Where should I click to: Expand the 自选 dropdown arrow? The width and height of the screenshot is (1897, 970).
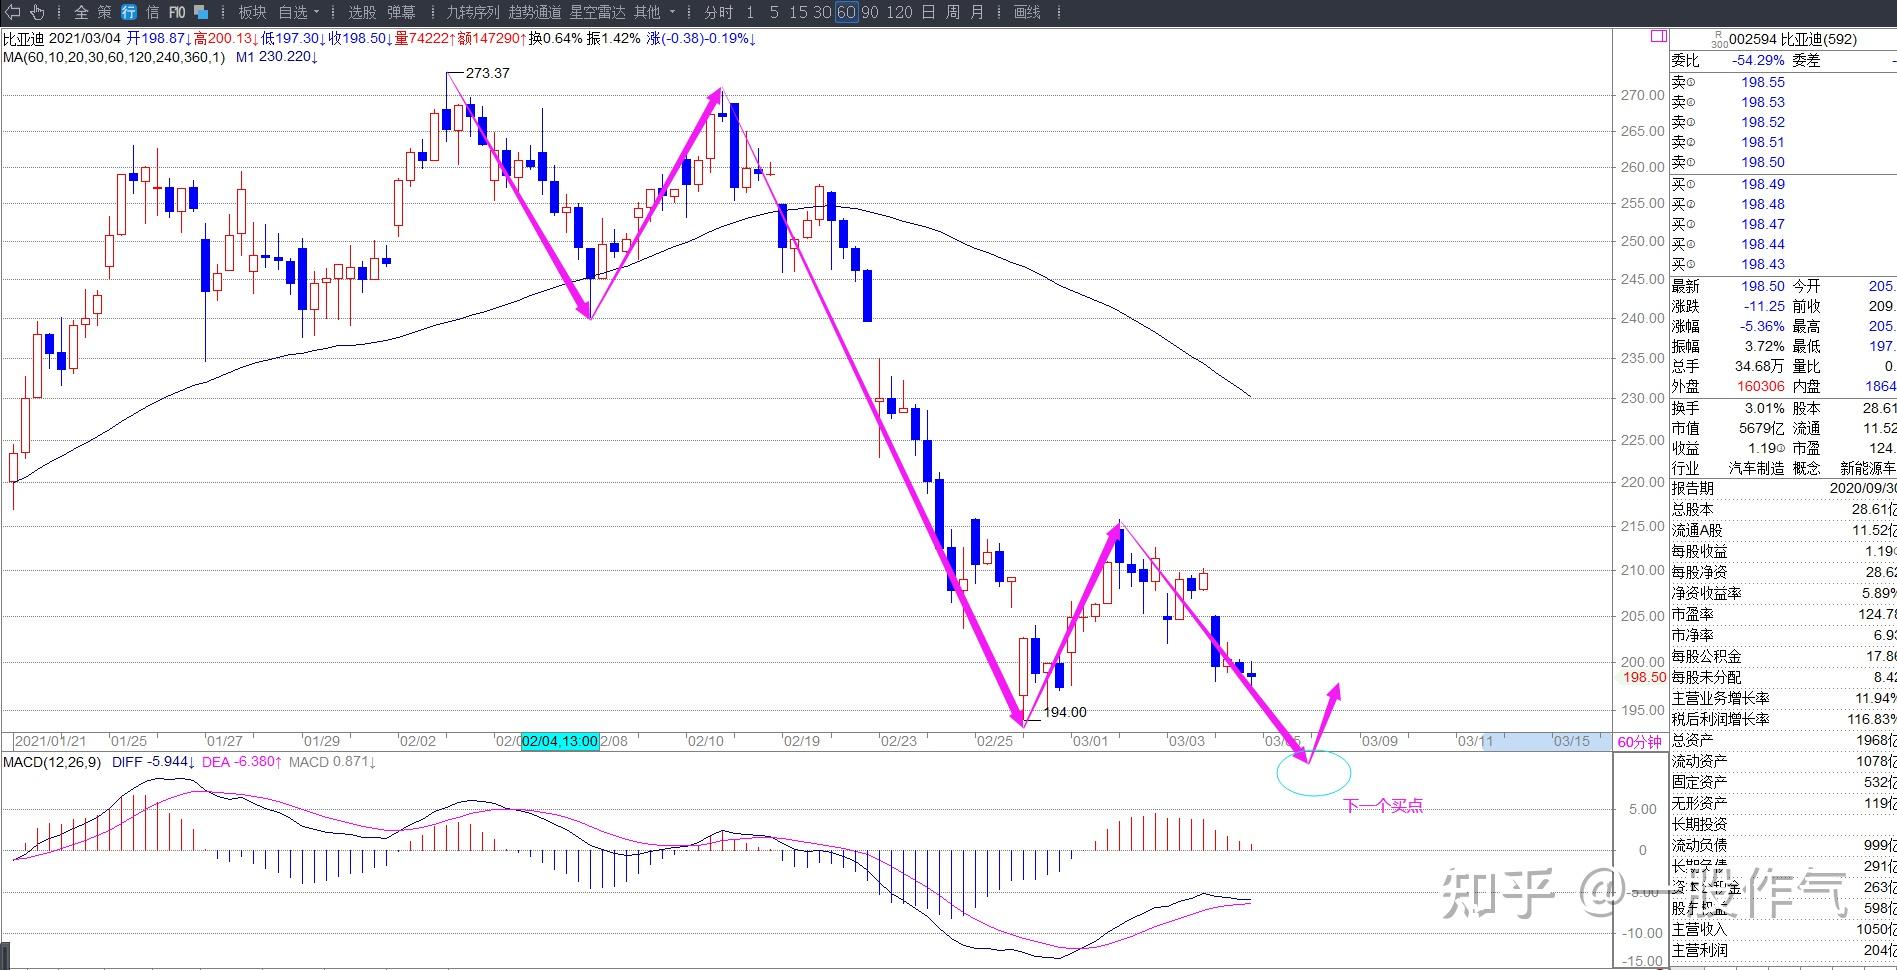pos(317,13)
